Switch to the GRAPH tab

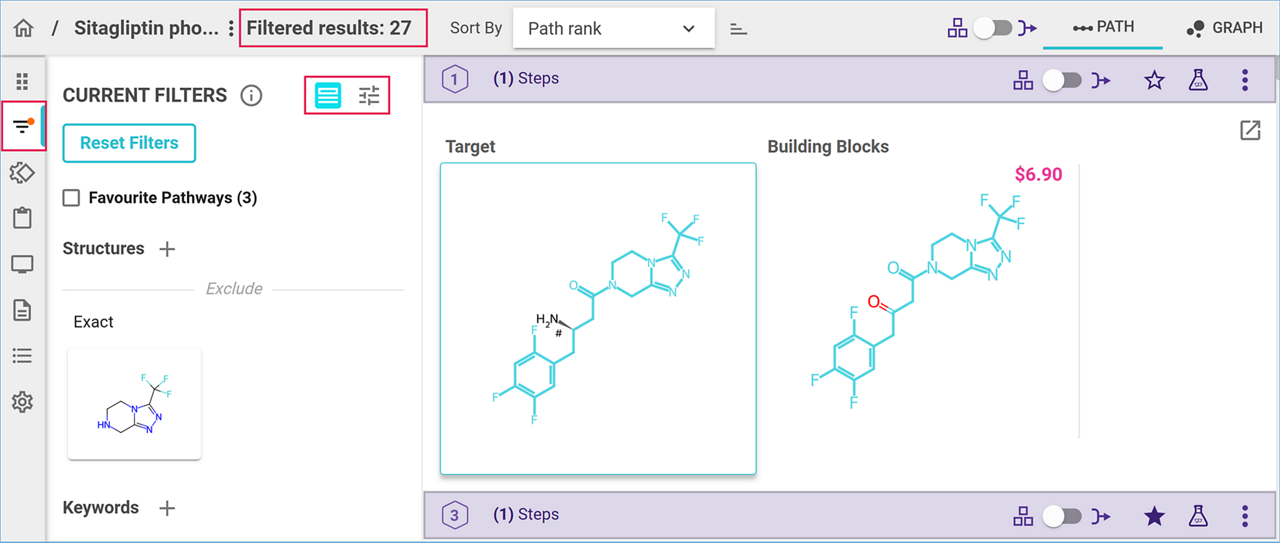coord(1224,28)
